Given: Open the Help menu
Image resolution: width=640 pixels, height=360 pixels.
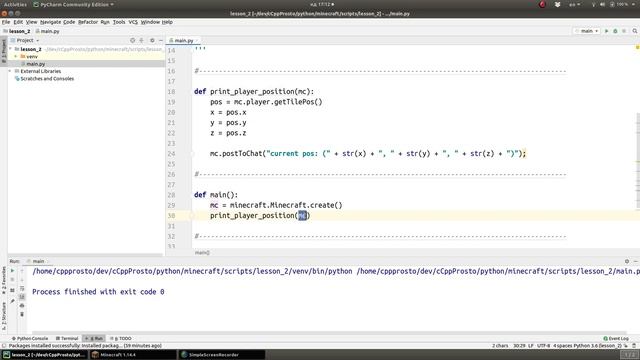Looking at the screenshot, I should pyautogui.click(x=167, y=22).
